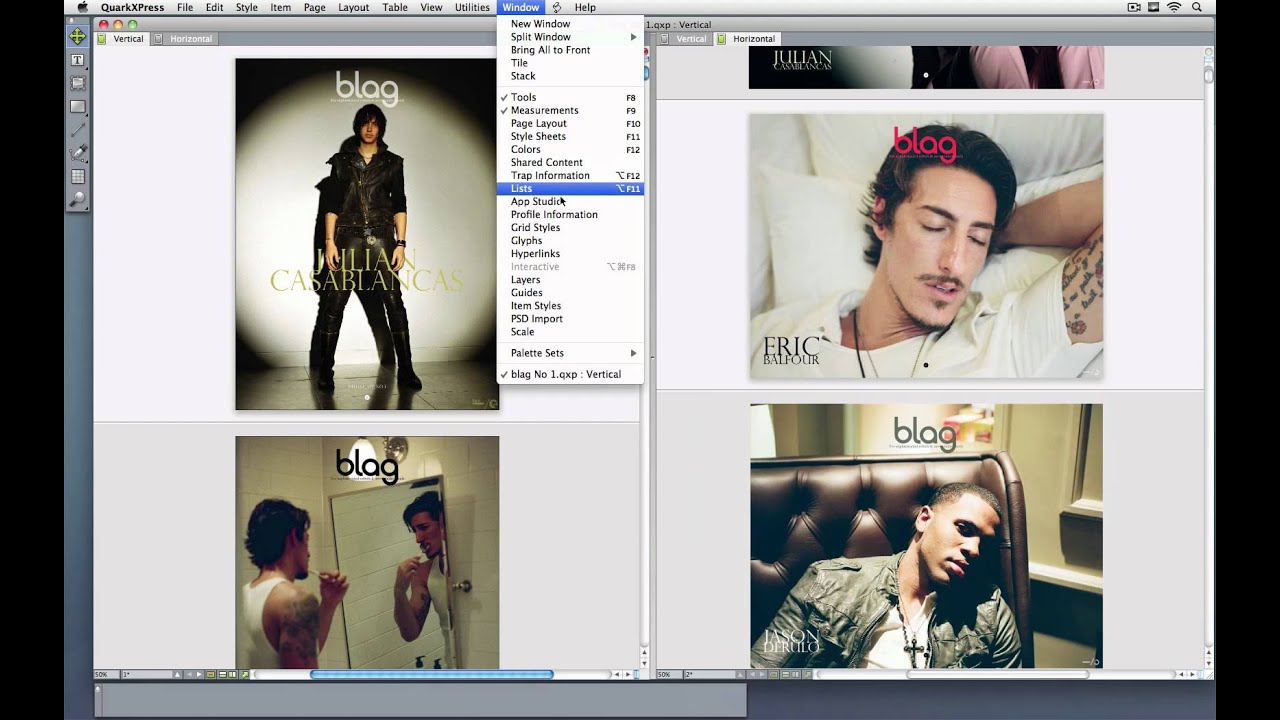The height and width of the screenshot is (720, 1280).
Task: Click Julian Casablancas cover page
Action: click(x=367, y=234)
